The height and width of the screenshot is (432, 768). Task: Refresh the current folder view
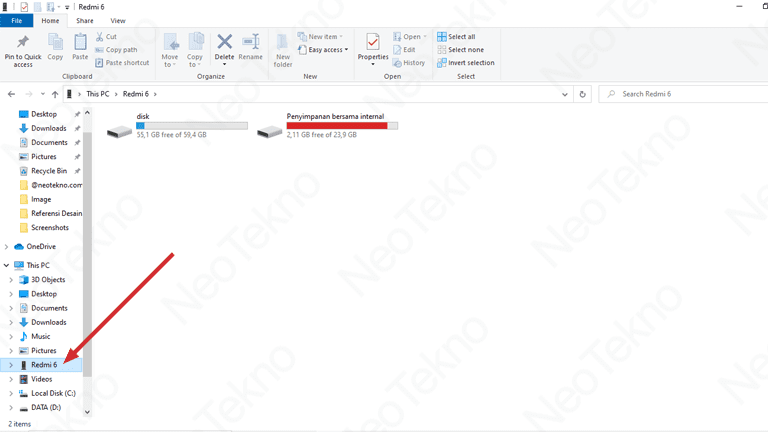pos(582,94)
